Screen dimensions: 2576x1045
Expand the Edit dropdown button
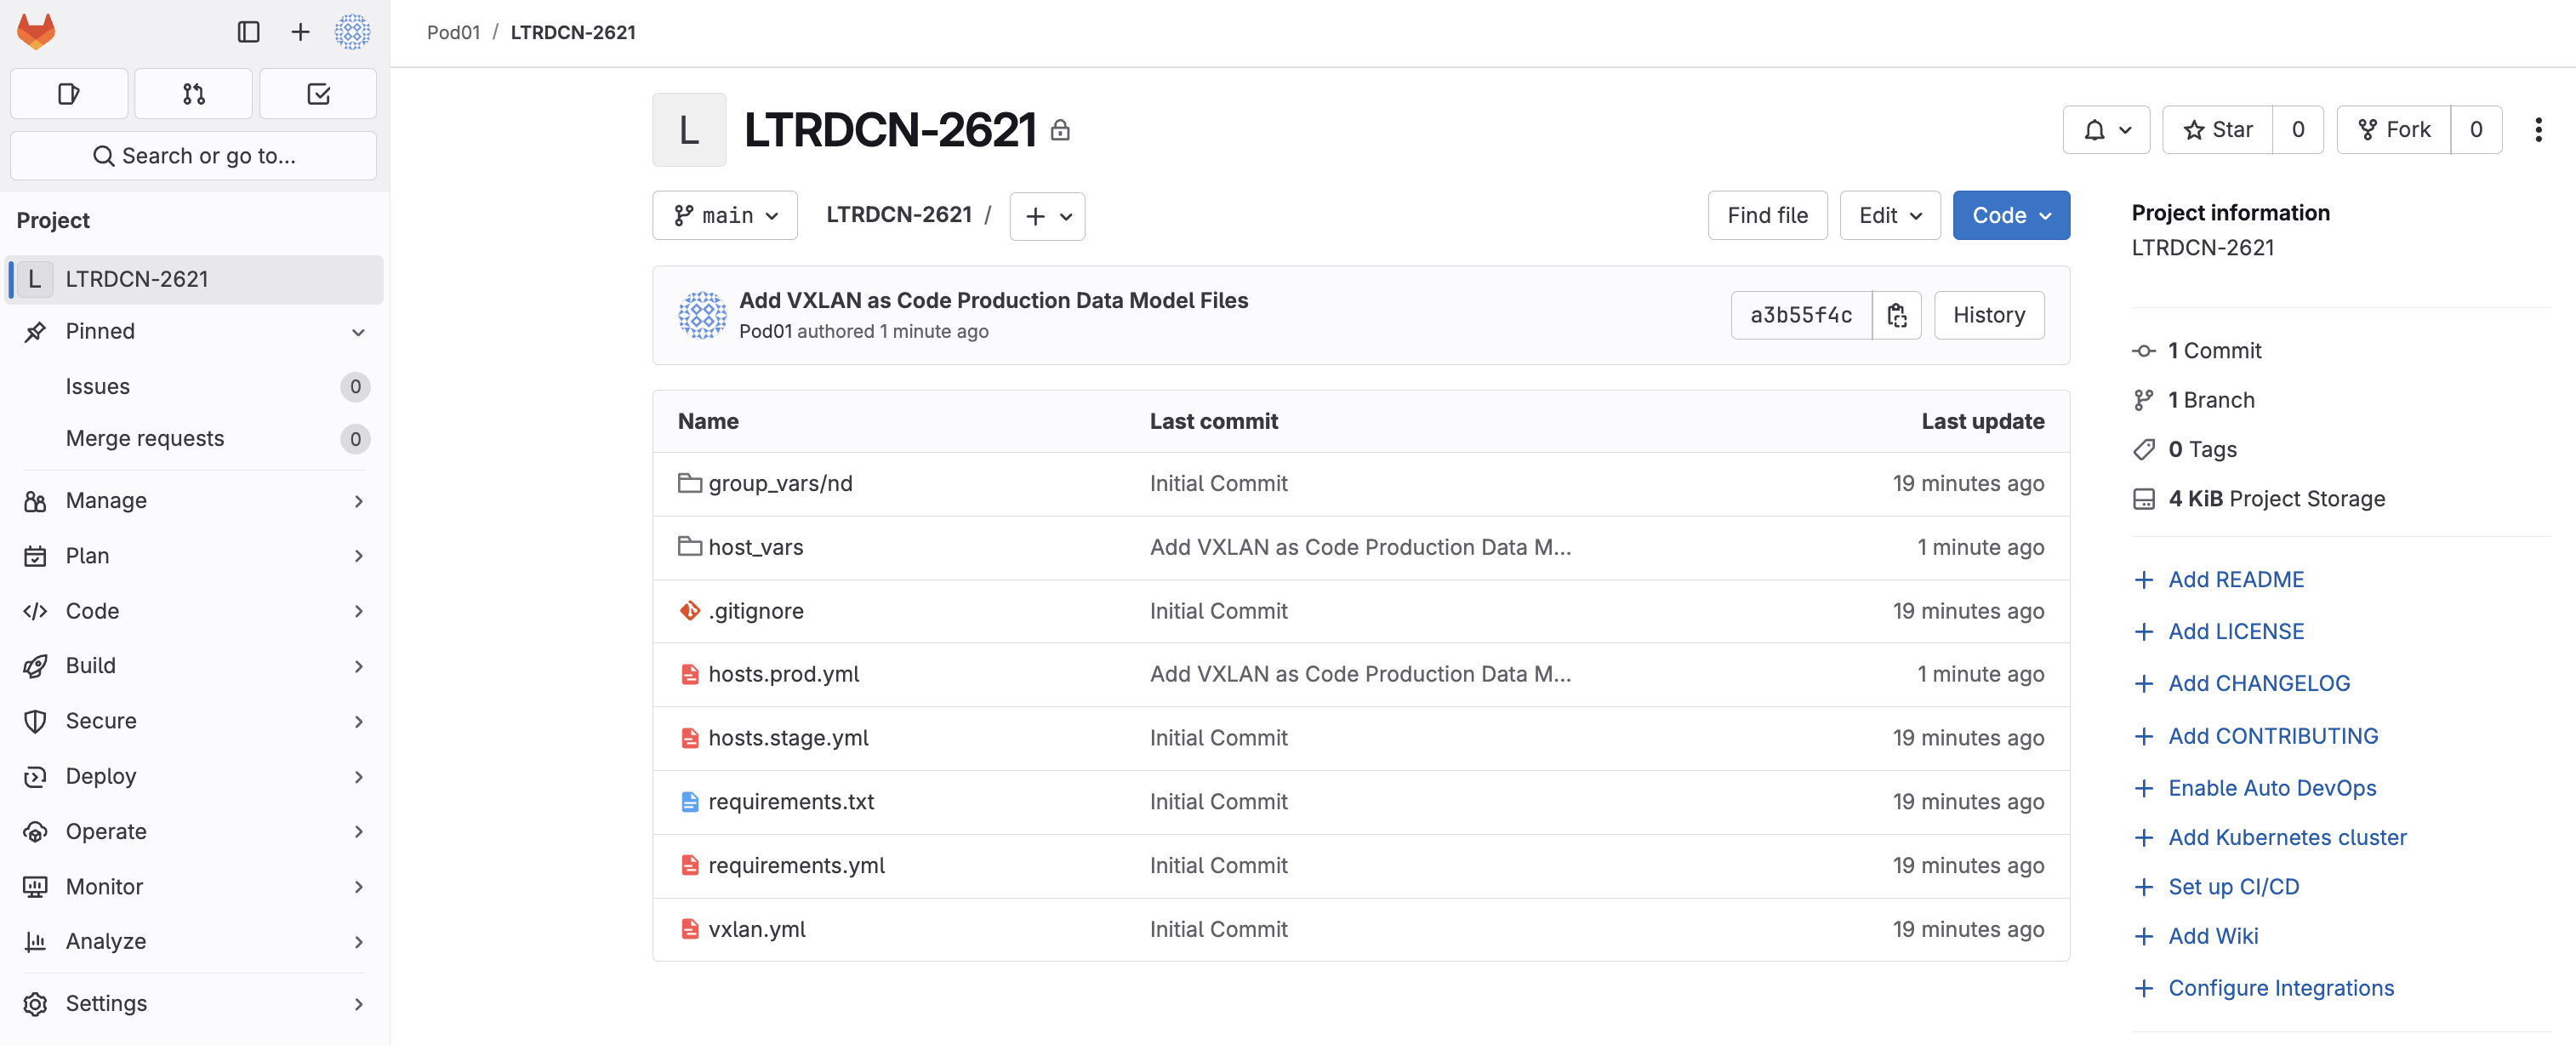(1889, 216)
